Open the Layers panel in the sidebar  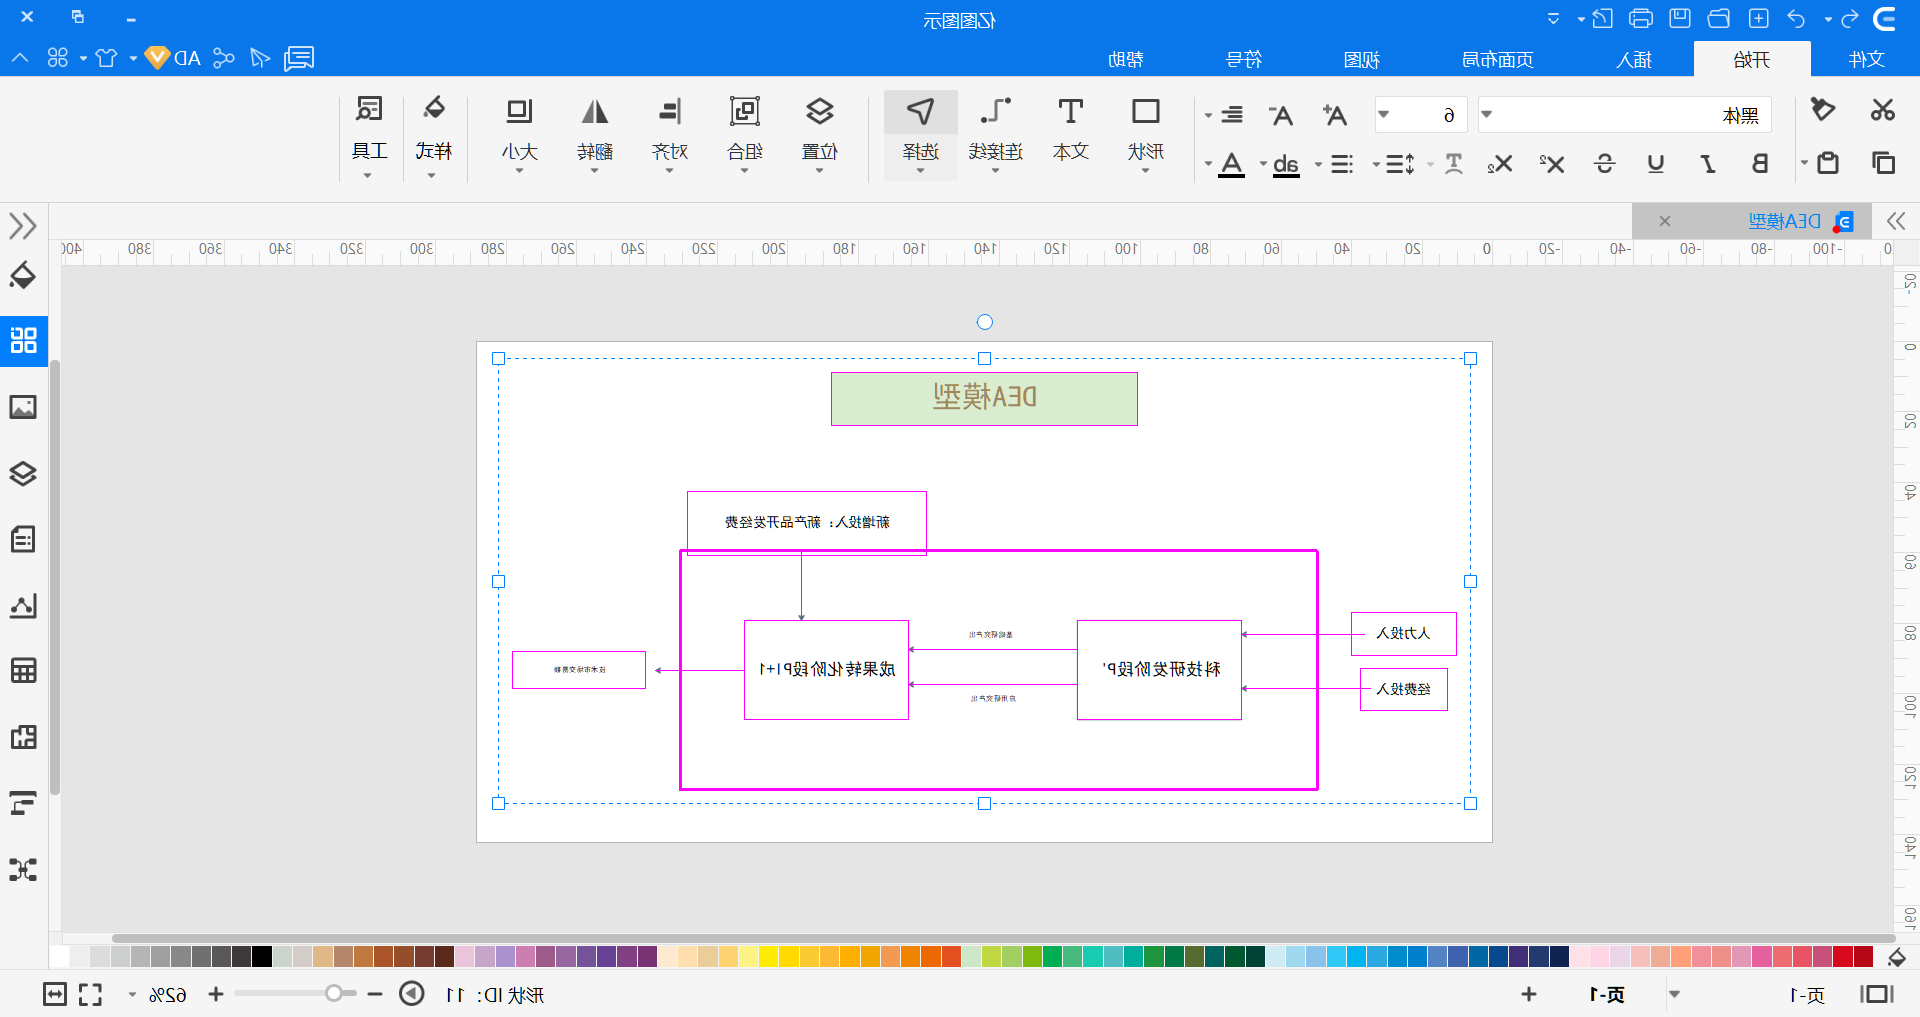24,473
